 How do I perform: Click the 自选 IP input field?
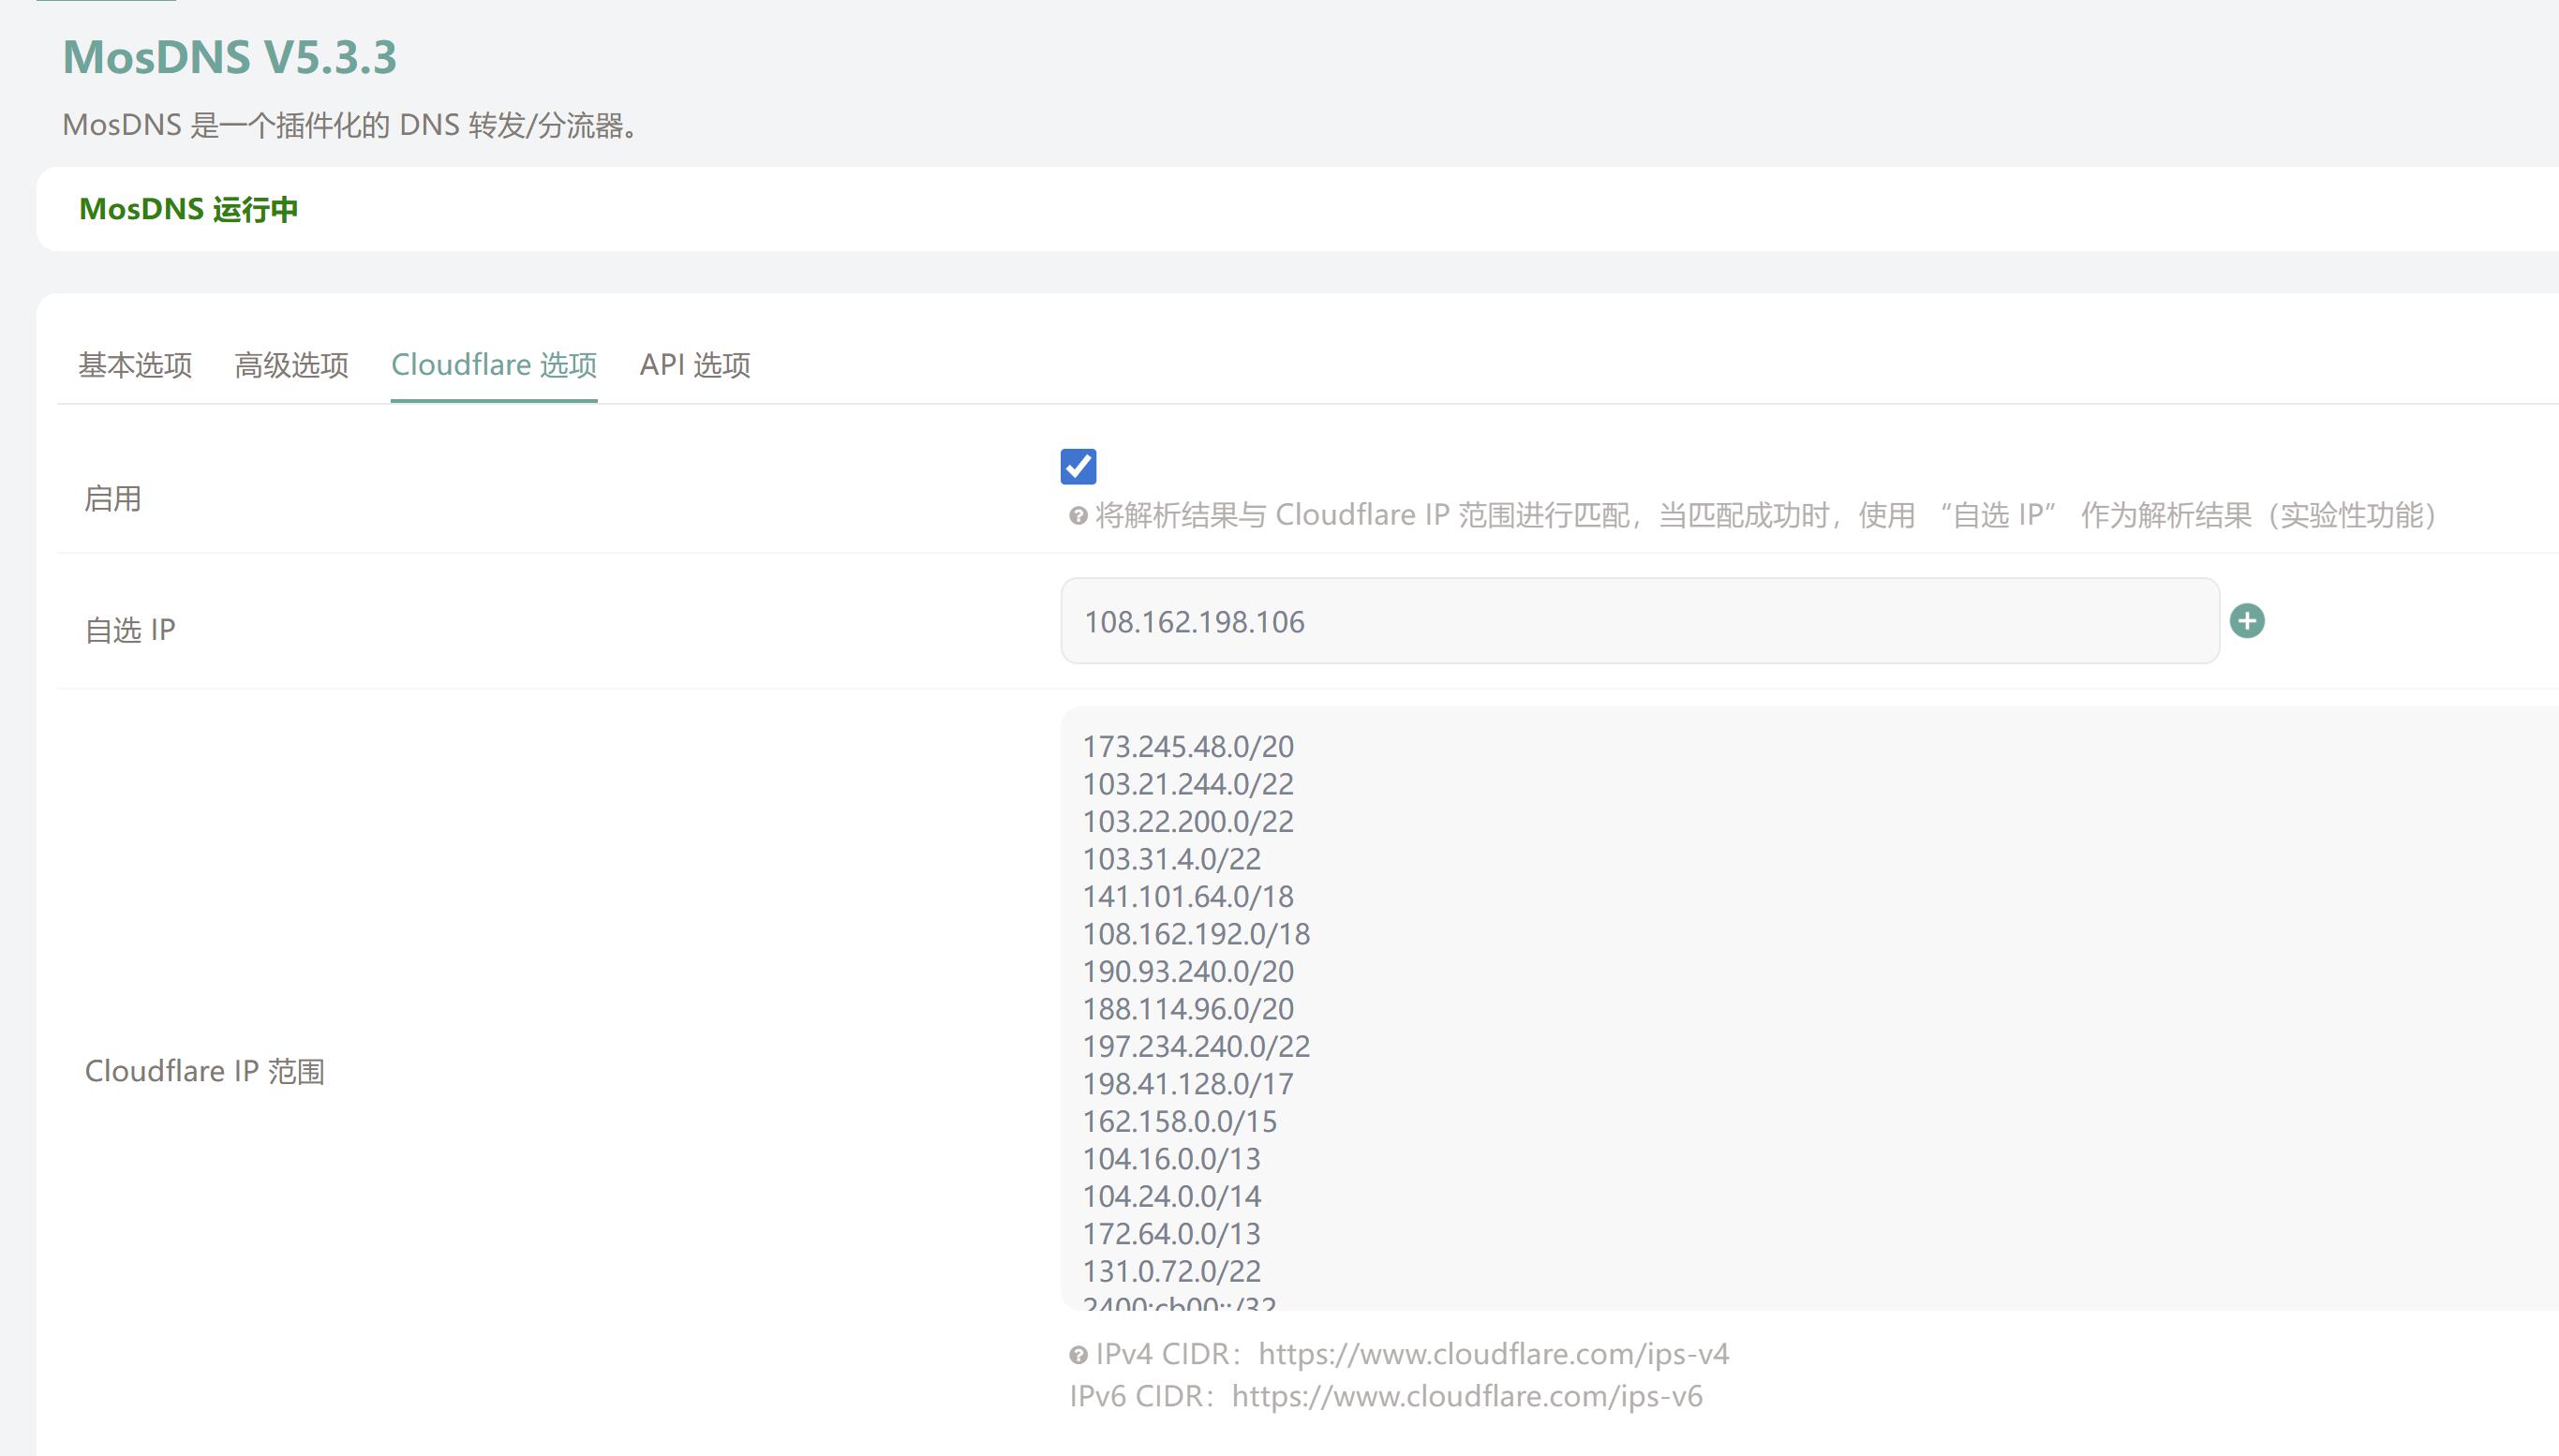1639,621
